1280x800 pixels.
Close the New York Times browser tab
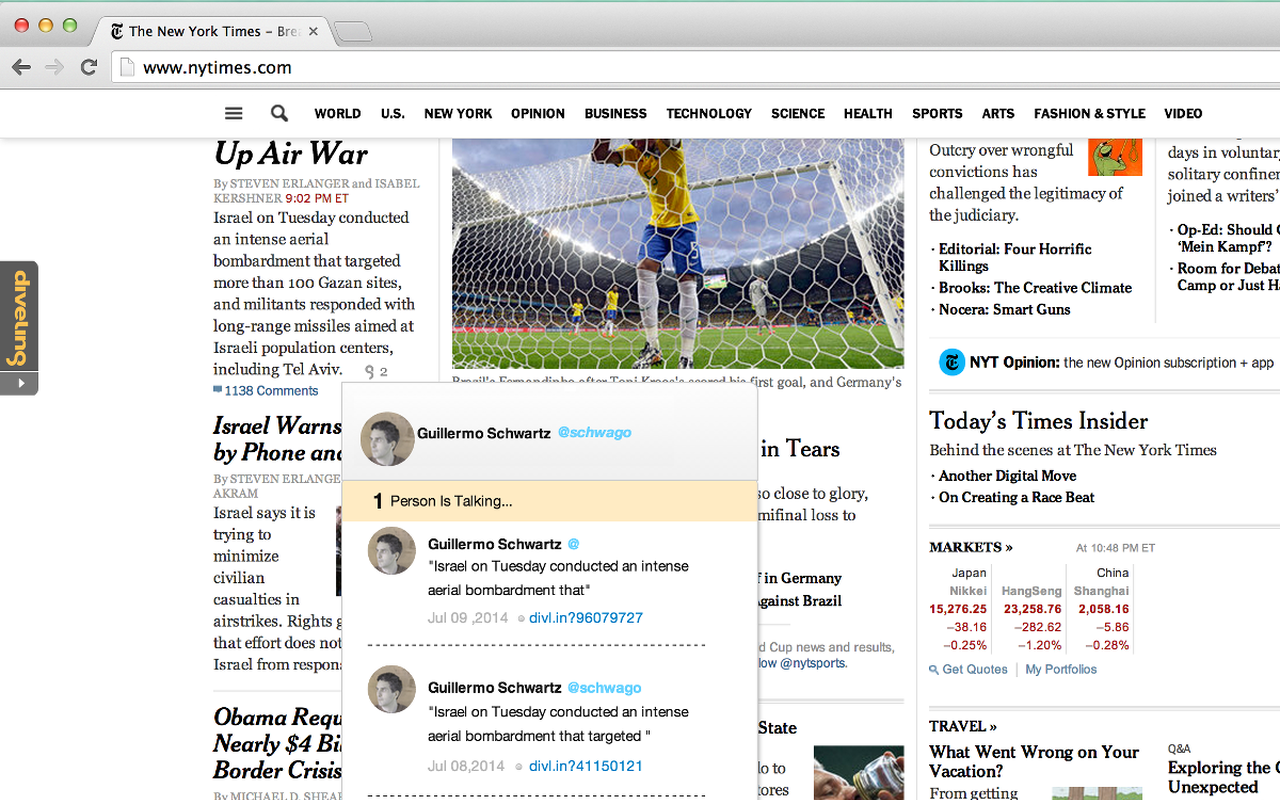(x=313, y=32)
